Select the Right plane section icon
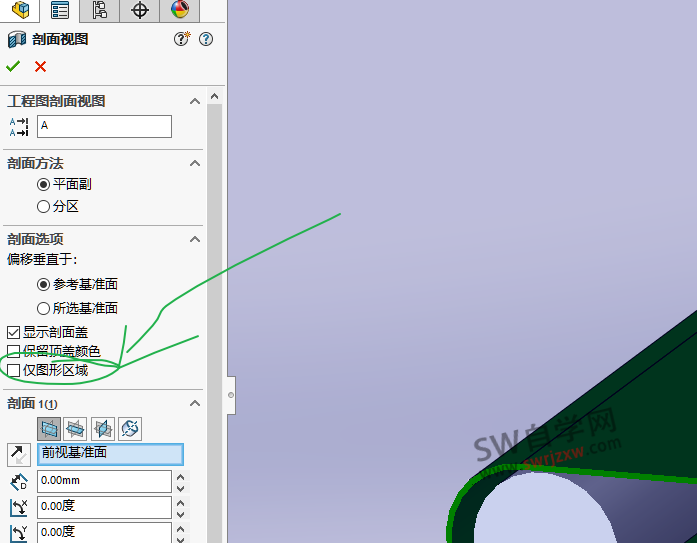Viewport: 697px width, 543px height. 103,429
